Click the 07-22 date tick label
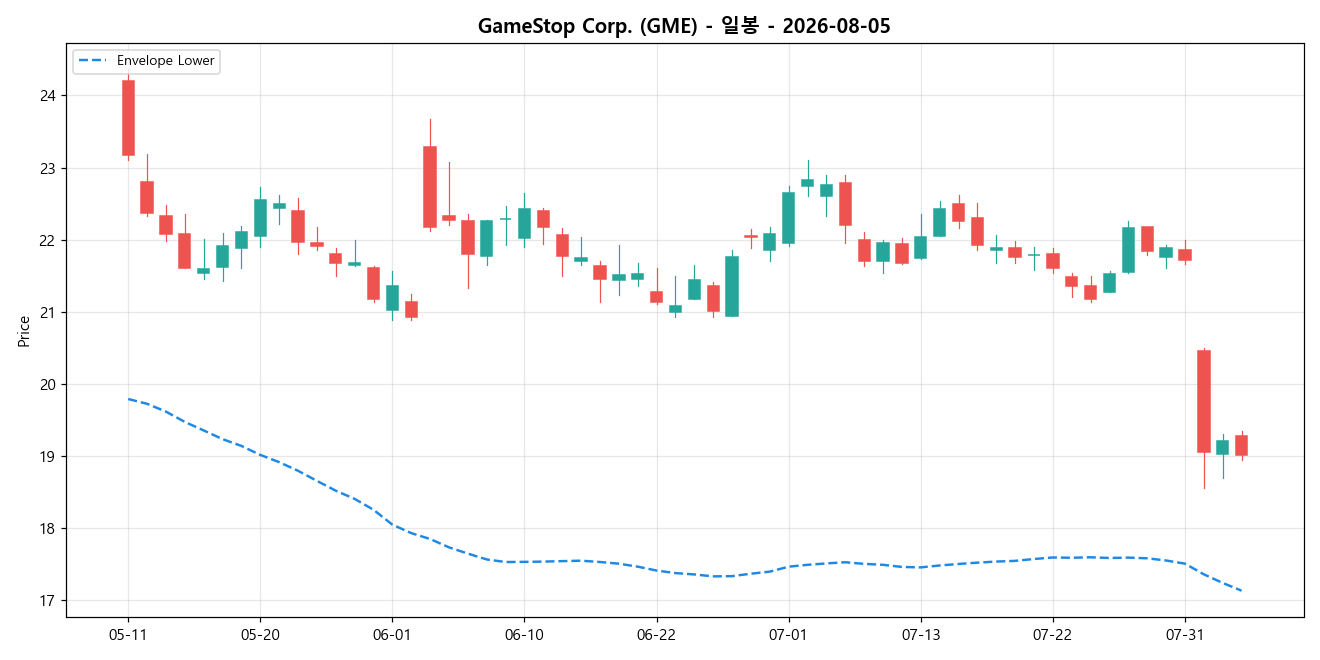The width and height of the screenshot is (1320, 660). tap(1052, 635)
